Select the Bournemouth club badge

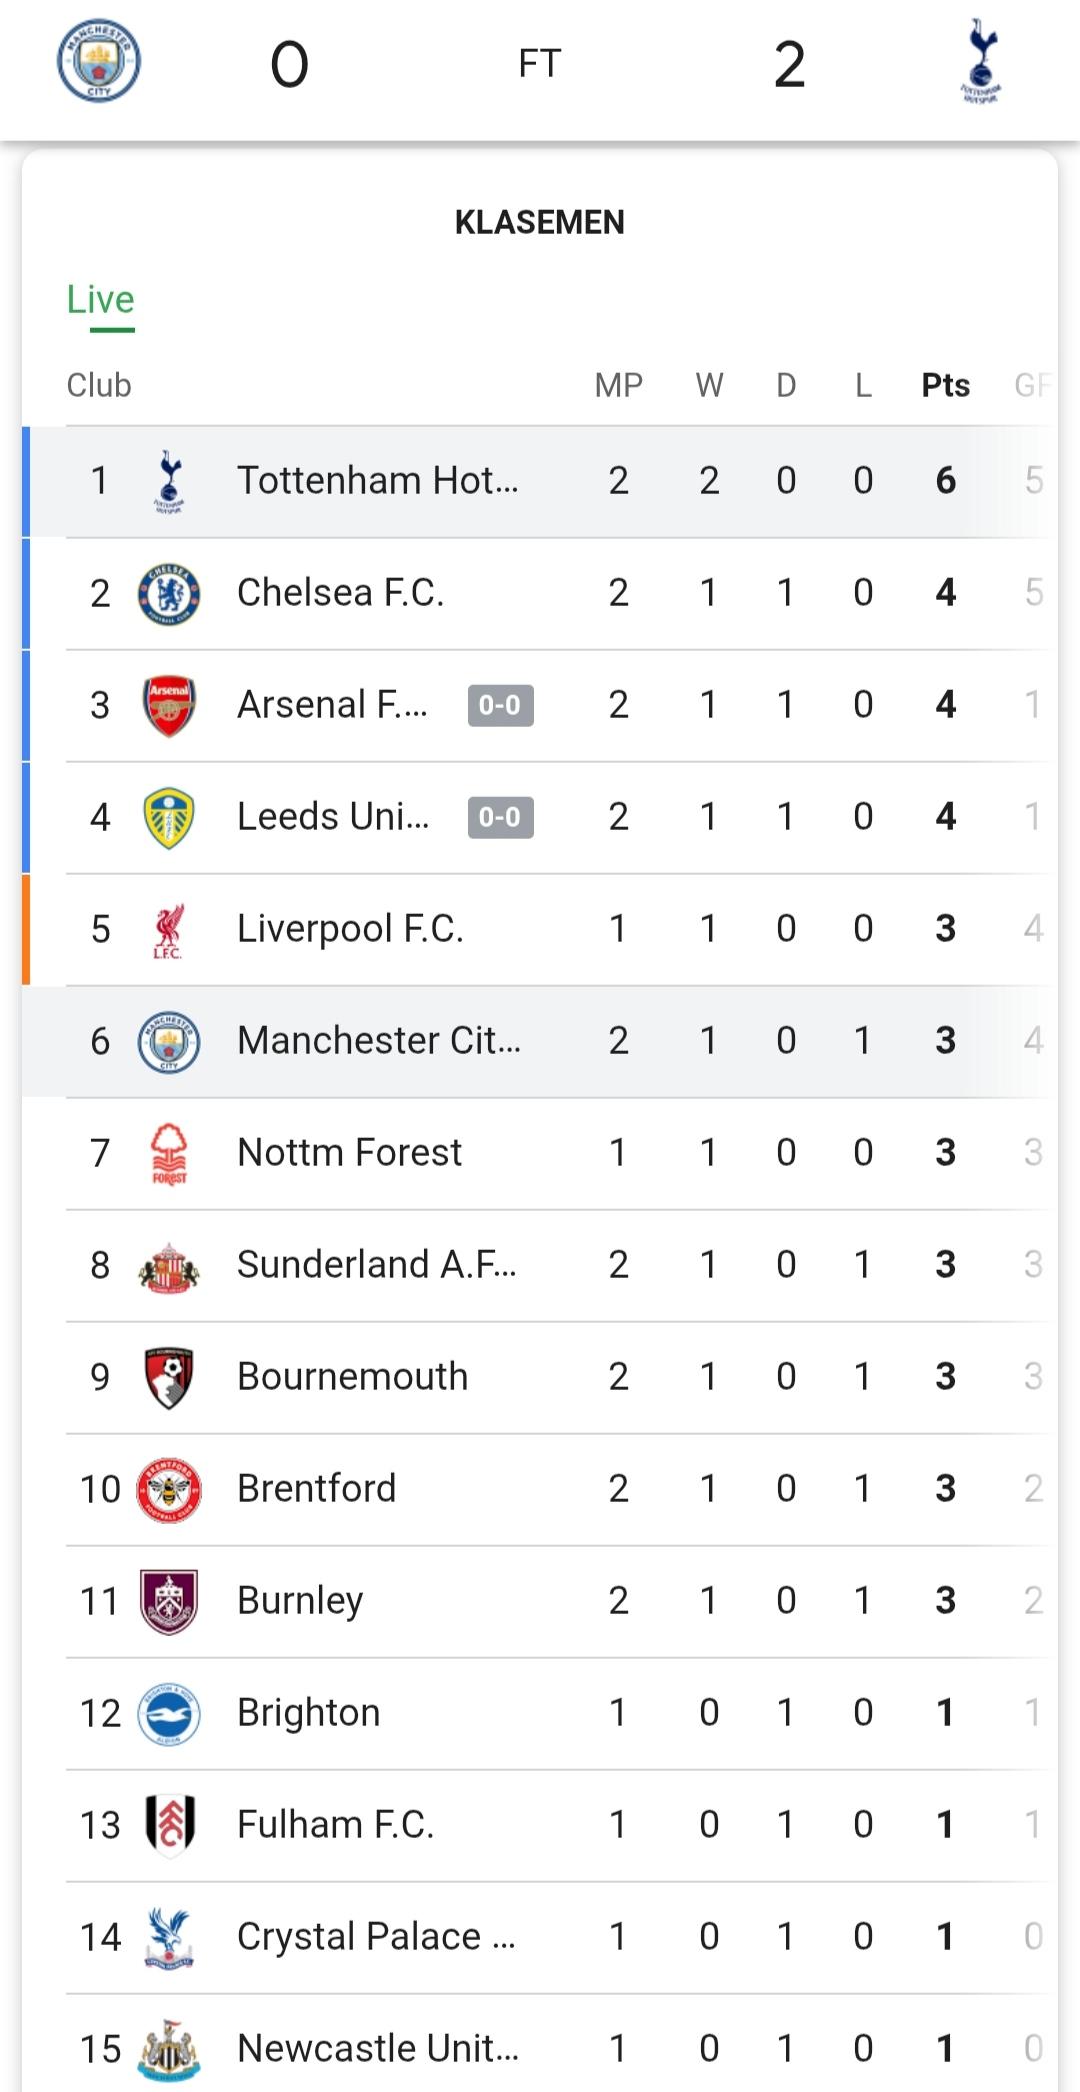pyautogui.click(x=169, y=1377)
